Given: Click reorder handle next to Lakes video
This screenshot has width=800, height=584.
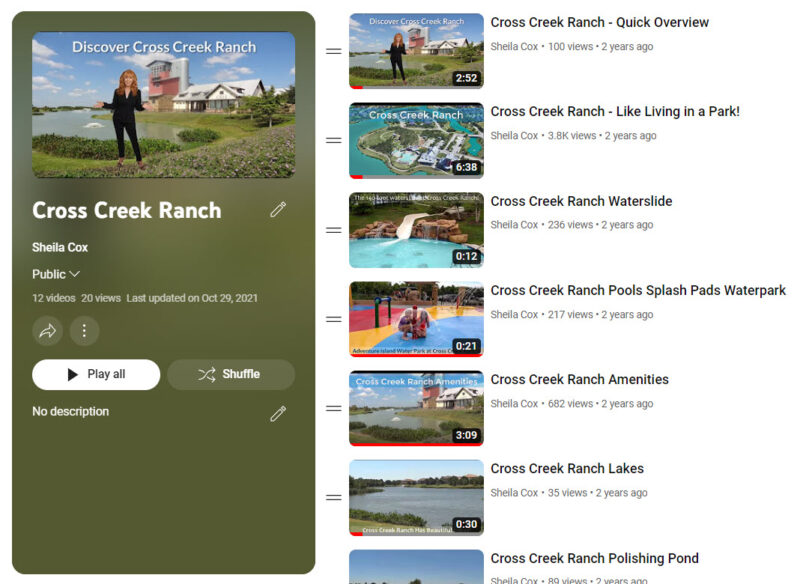Looking at the screenshot, I should 334,498.
